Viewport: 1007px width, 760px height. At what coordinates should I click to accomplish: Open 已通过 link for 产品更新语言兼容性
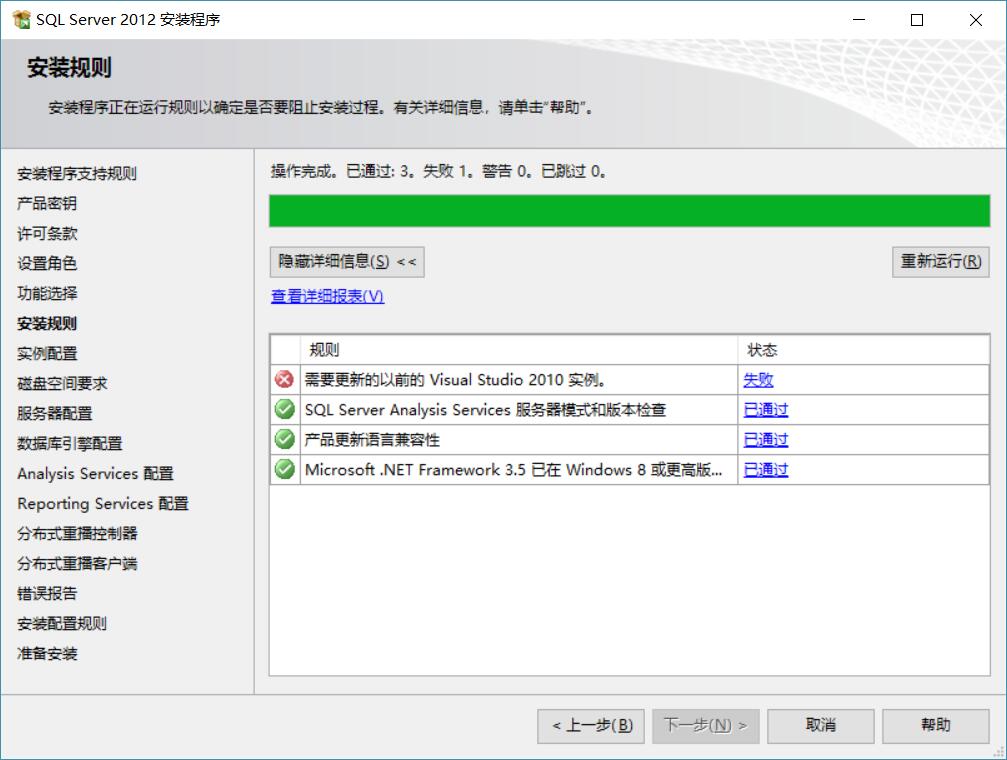766,440
